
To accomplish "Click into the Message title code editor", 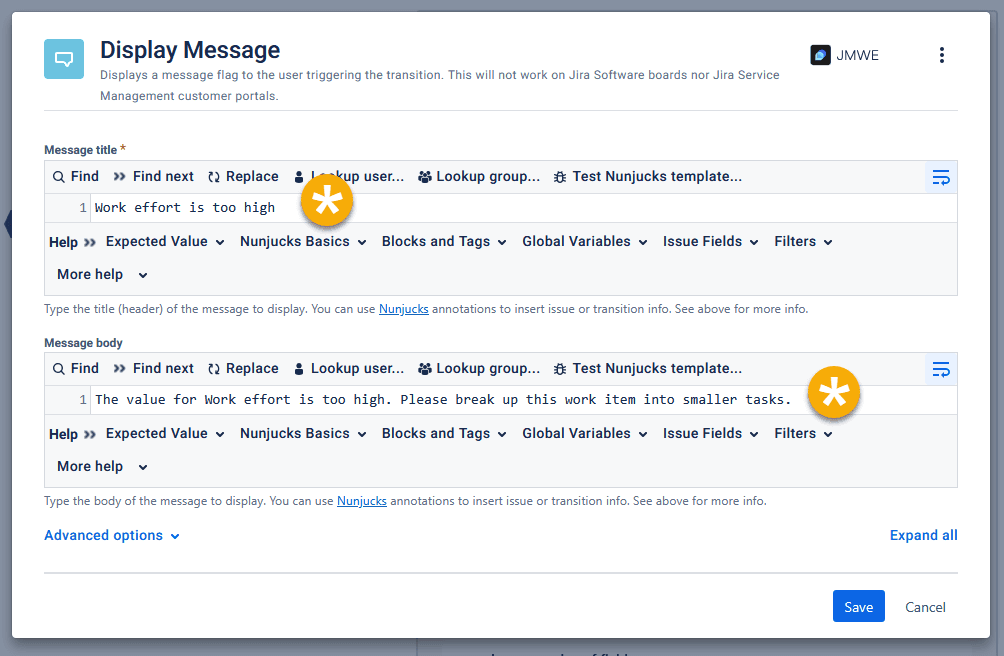I will coord(524,208).
